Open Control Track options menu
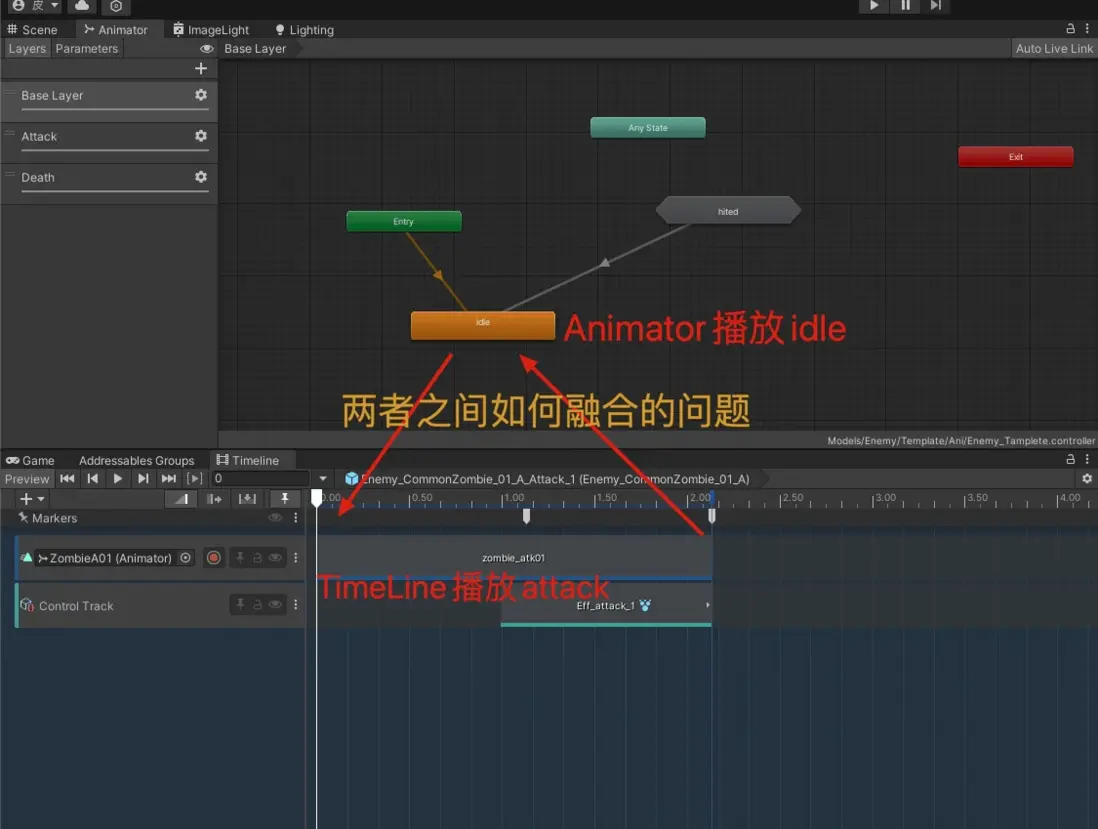The image size is (1098, 829). point(296,604)
